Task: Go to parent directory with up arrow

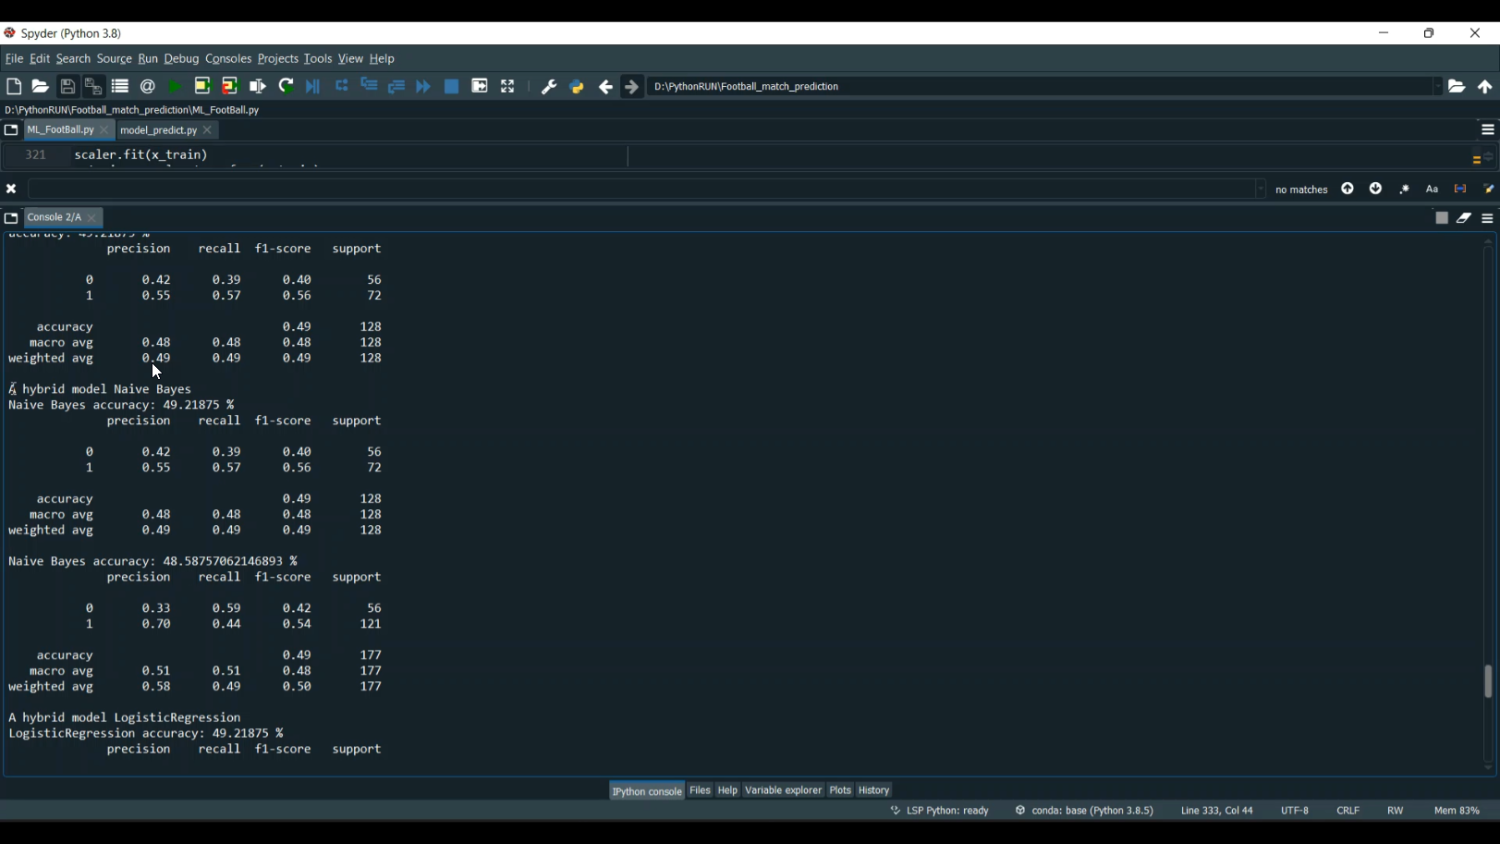Action: pyautogui.click(x=1485, y=87)
